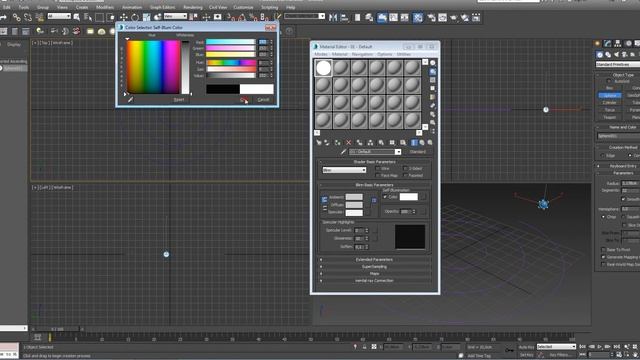This screenshot has width=640, height=360.
Task: Click the Sample Type sphere icon
Action: pos(433,63)
